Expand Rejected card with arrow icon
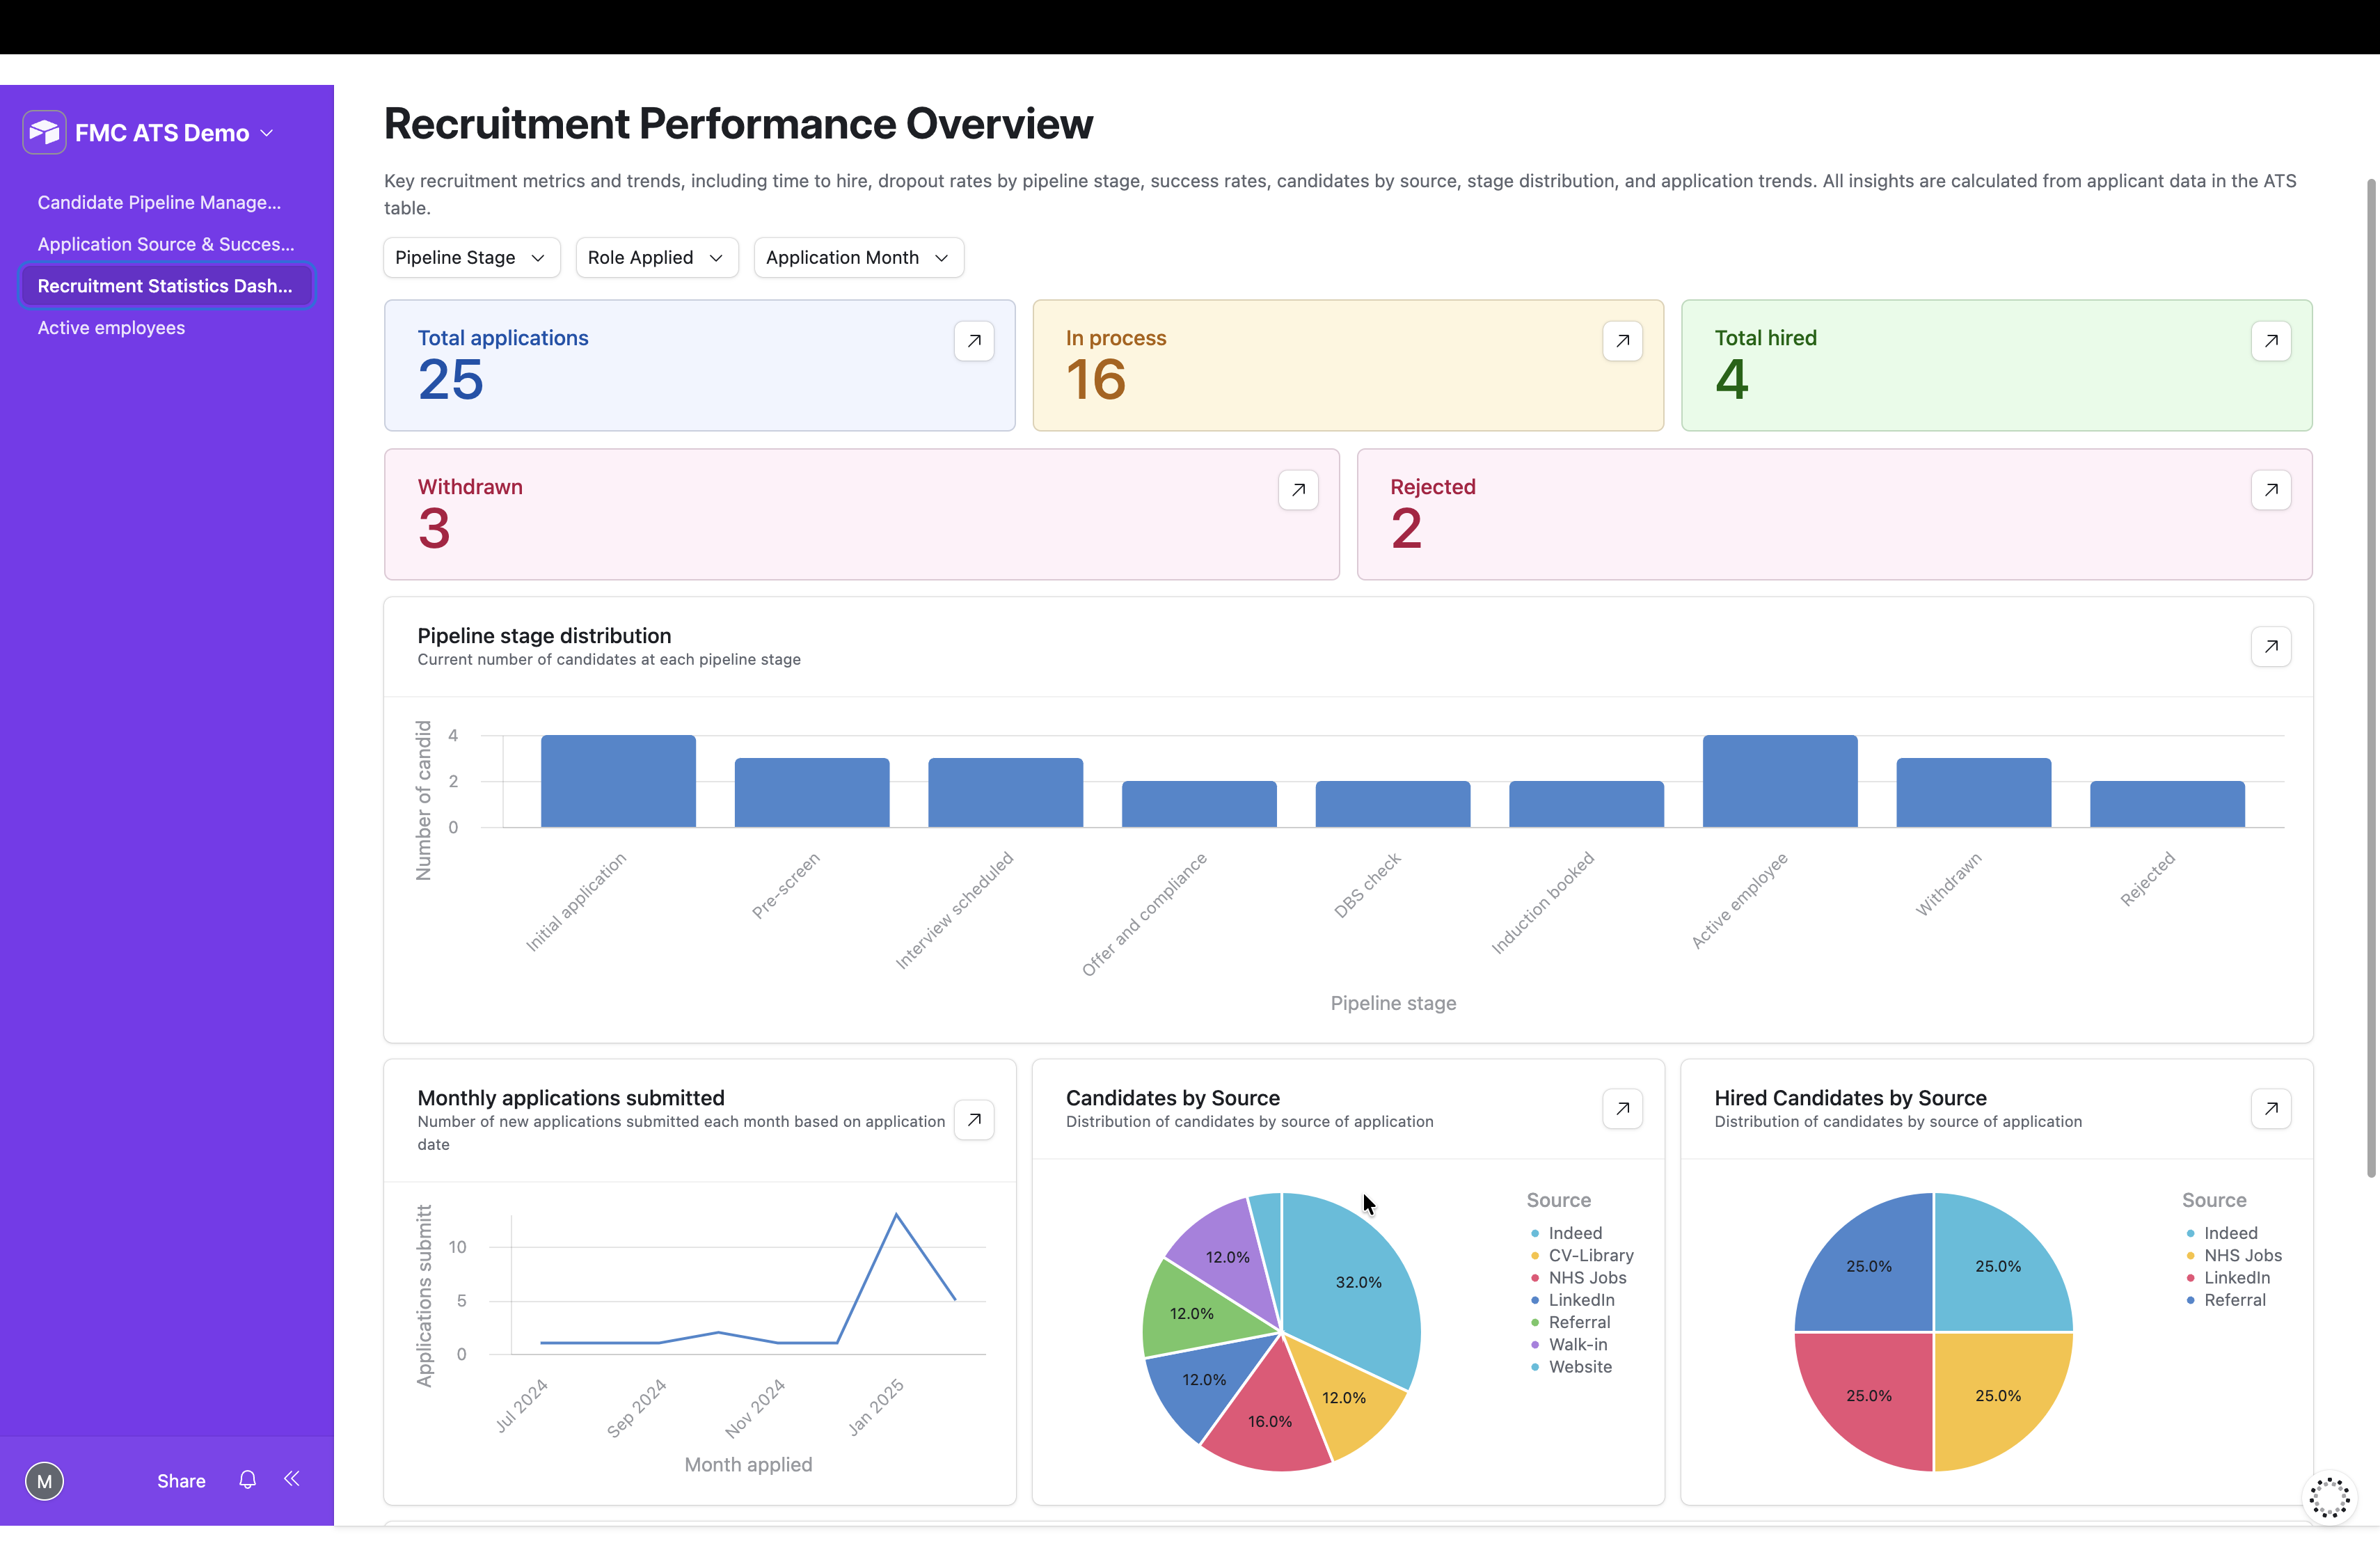This screenshot has height=1548, width=2380. (2271, 490)
